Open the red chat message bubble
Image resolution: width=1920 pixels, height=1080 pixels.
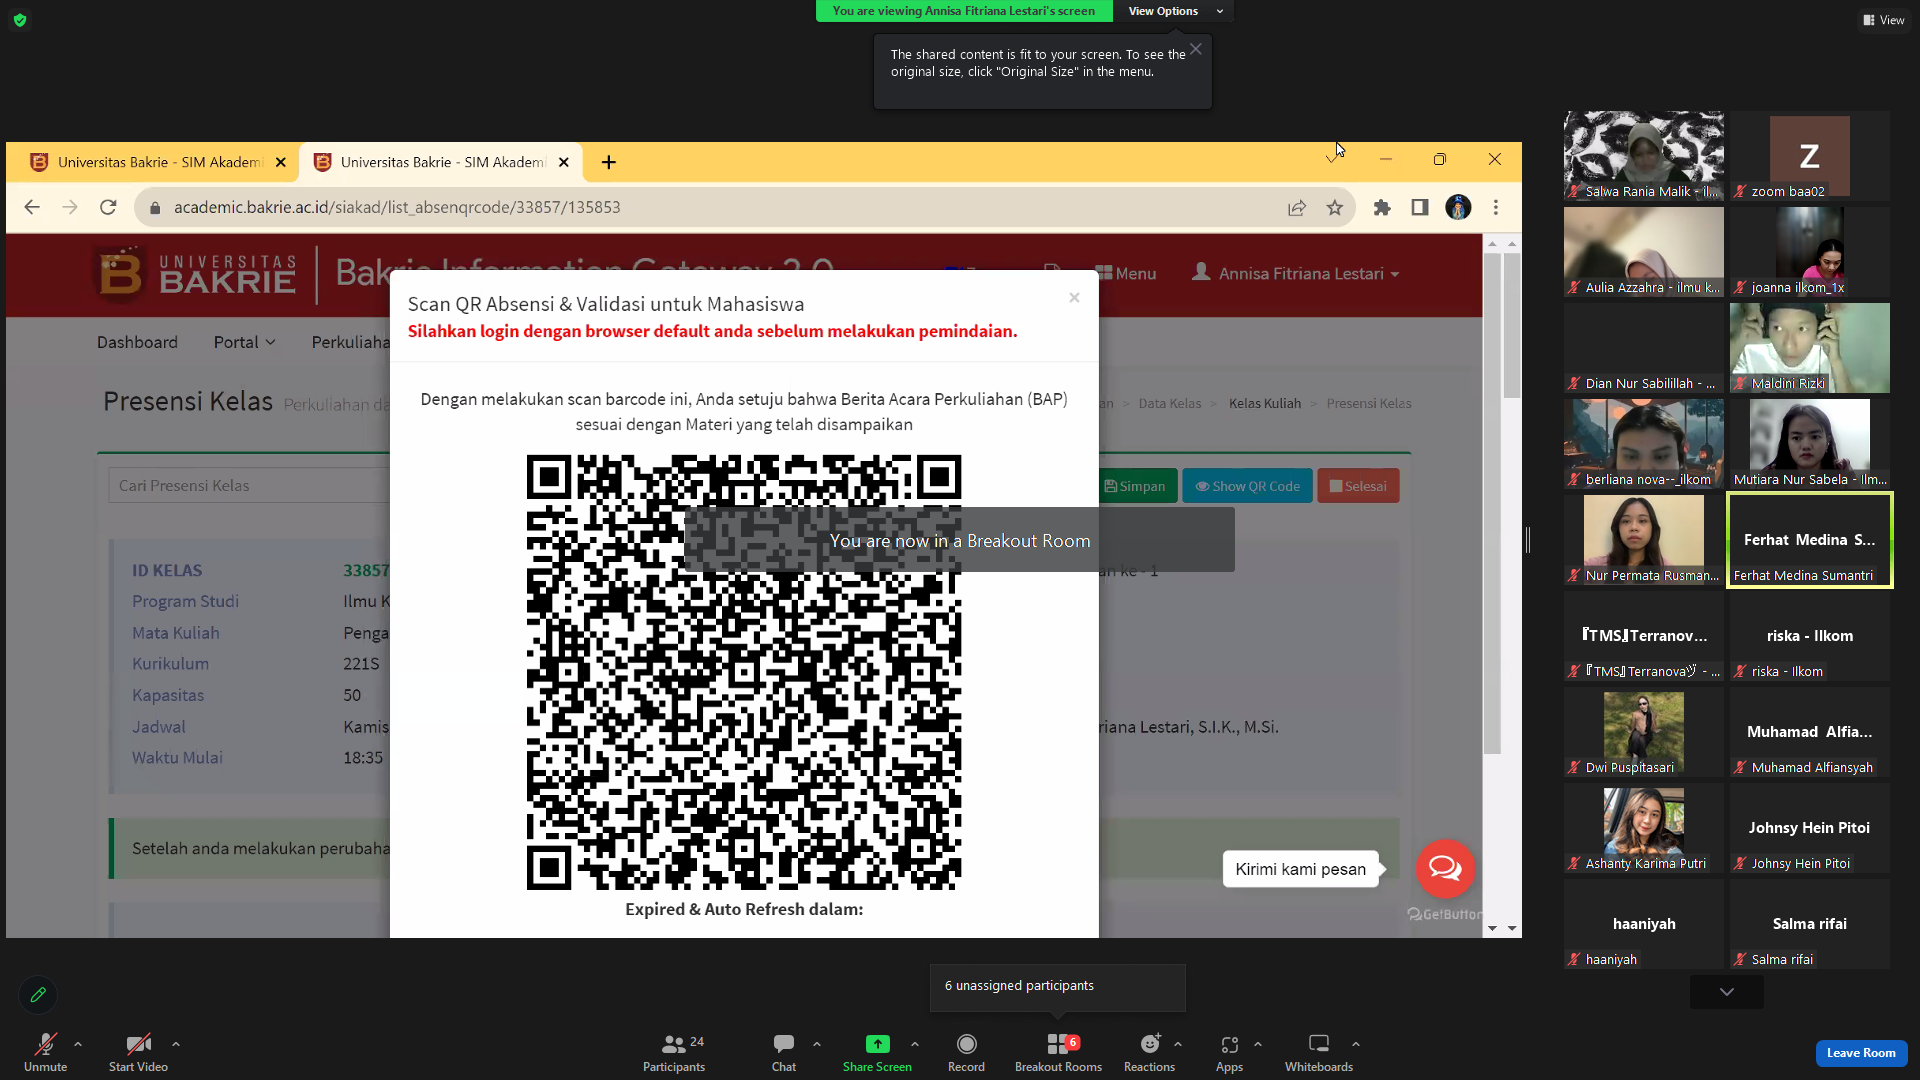pyautogui.click(x=1445, y=868)
